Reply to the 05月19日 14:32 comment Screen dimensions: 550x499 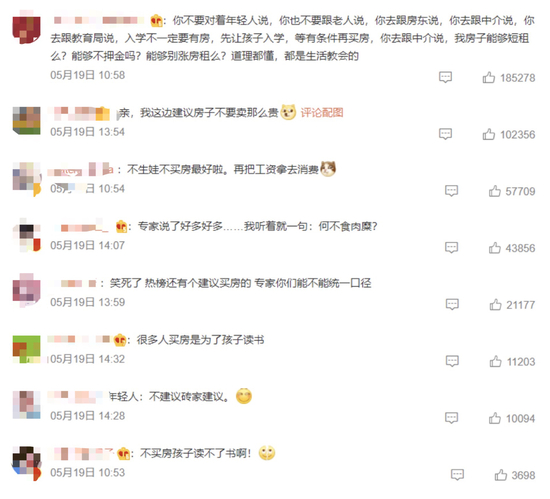coord(452,361)
